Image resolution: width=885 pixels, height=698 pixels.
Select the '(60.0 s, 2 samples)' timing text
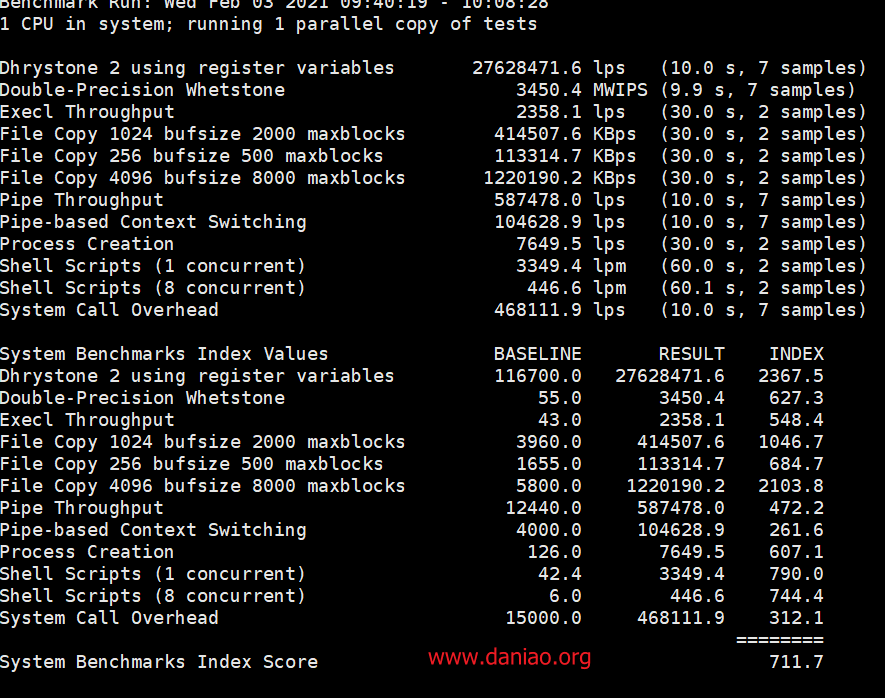tap(763, 266)
